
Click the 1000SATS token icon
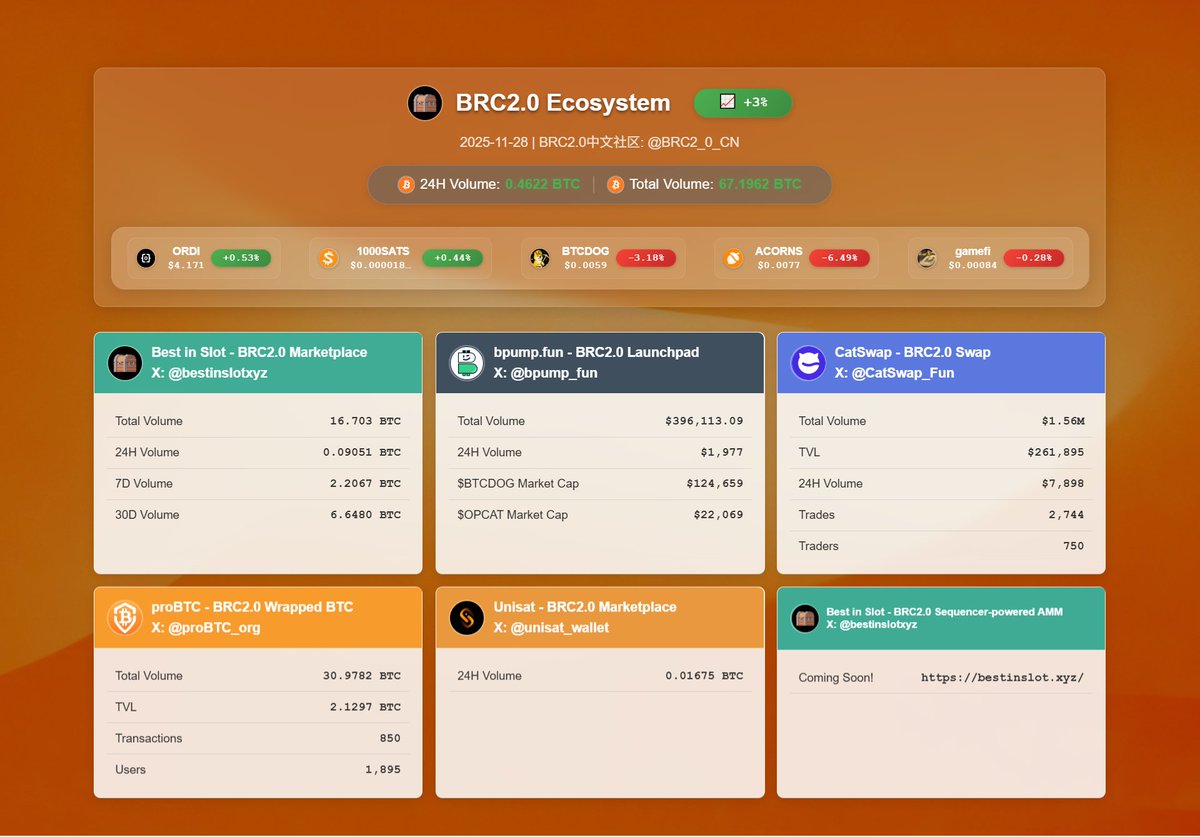pyautogui.click(x=329, y=258)
